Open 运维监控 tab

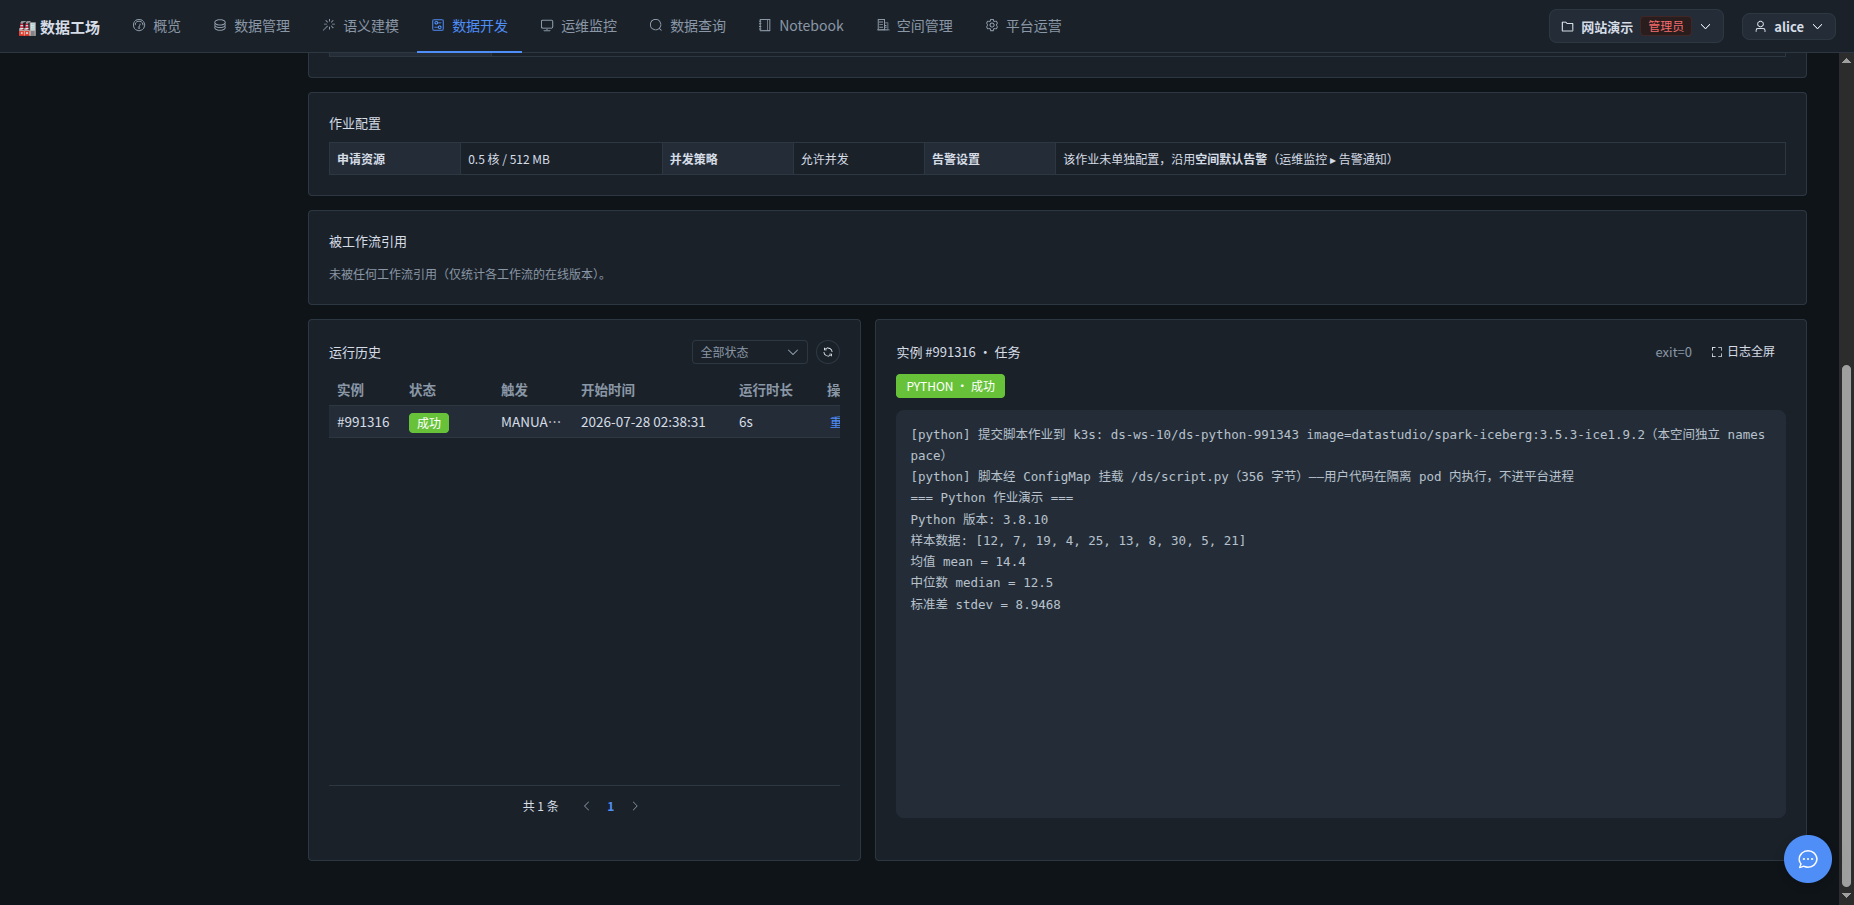point(579,26)
